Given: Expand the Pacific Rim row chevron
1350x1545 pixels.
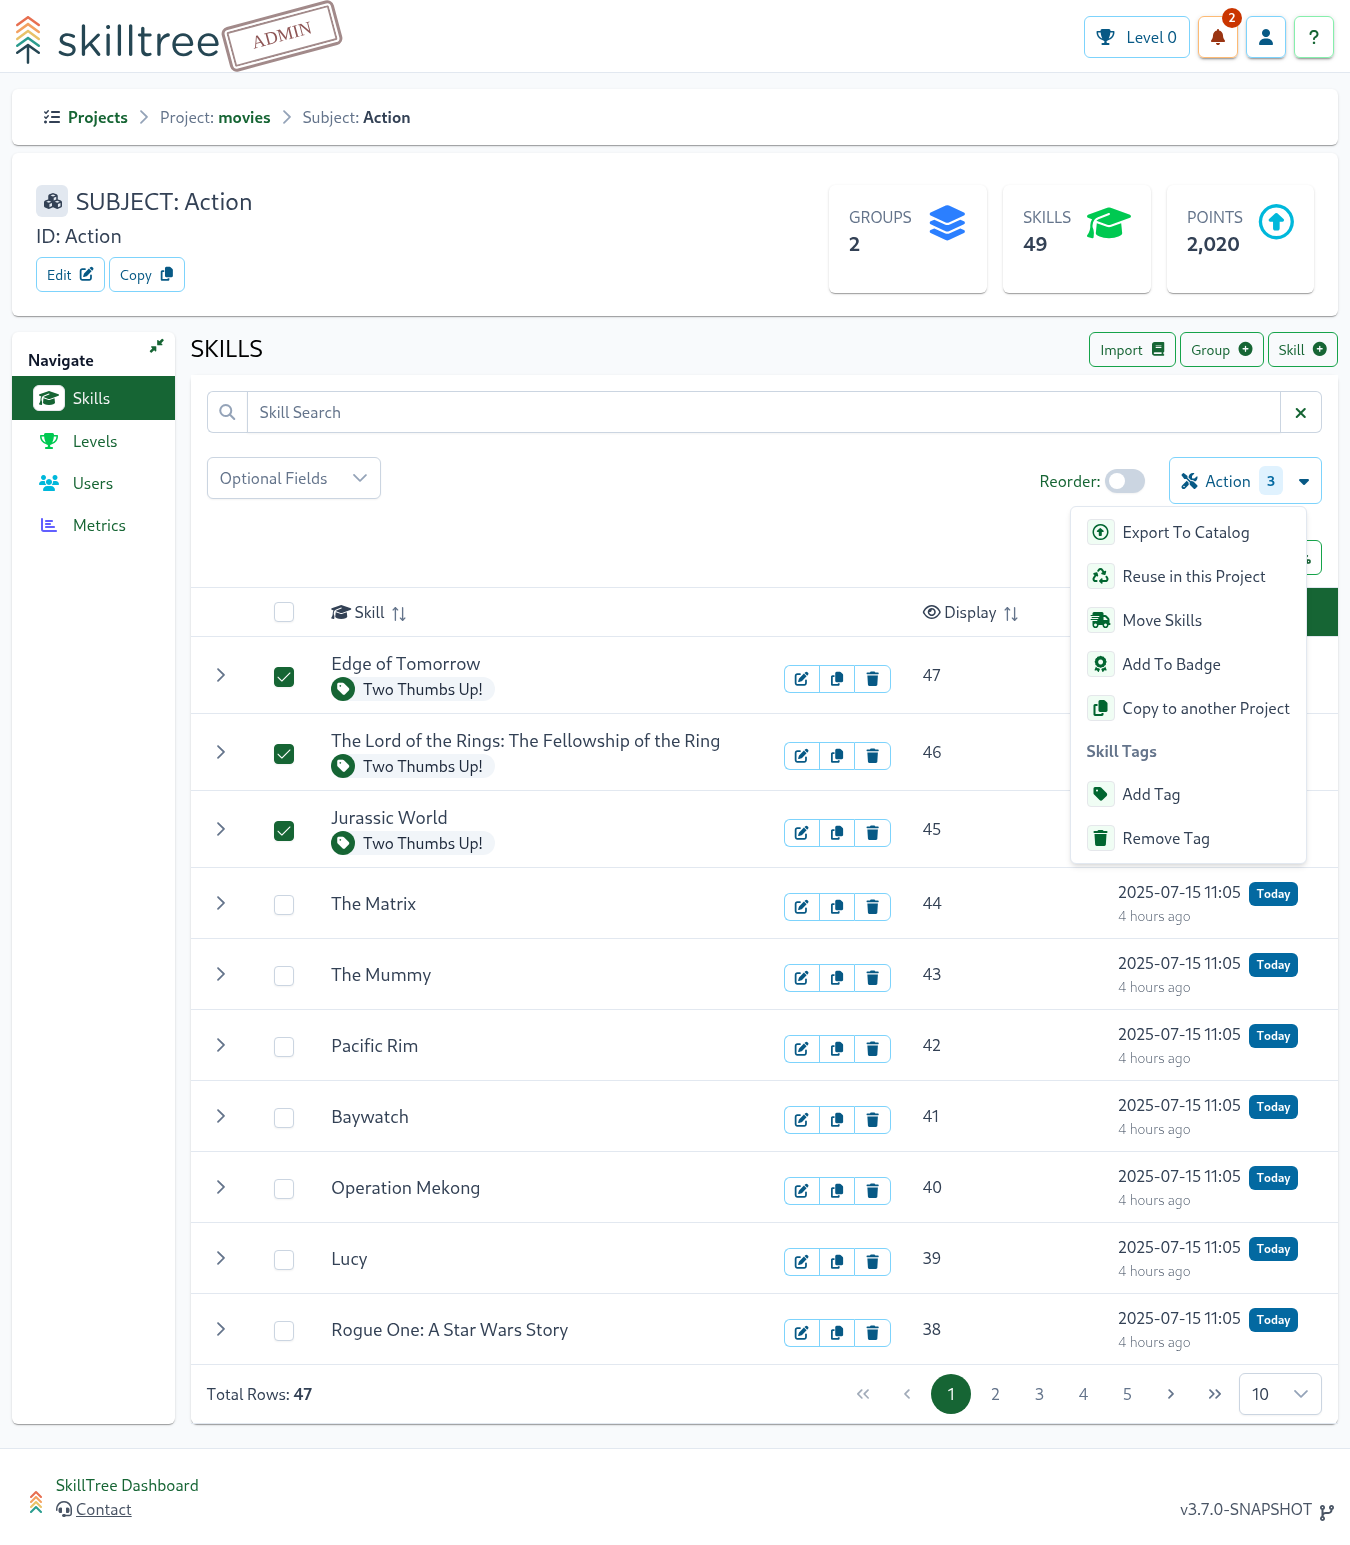Looking at the screenshot, I should tap(221, 1045).
